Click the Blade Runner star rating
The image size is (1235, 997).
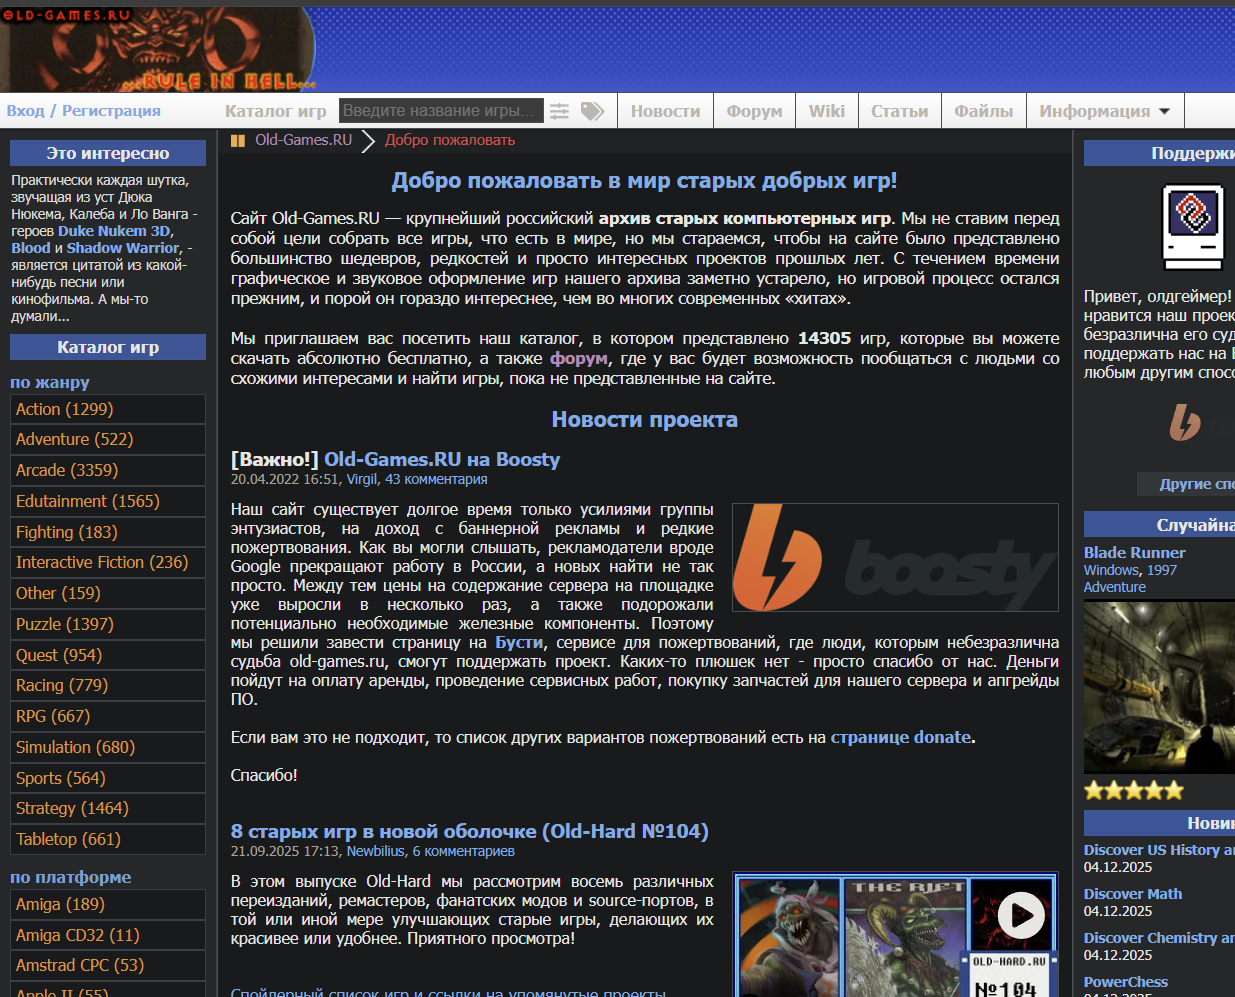[x=1134, y=790]
